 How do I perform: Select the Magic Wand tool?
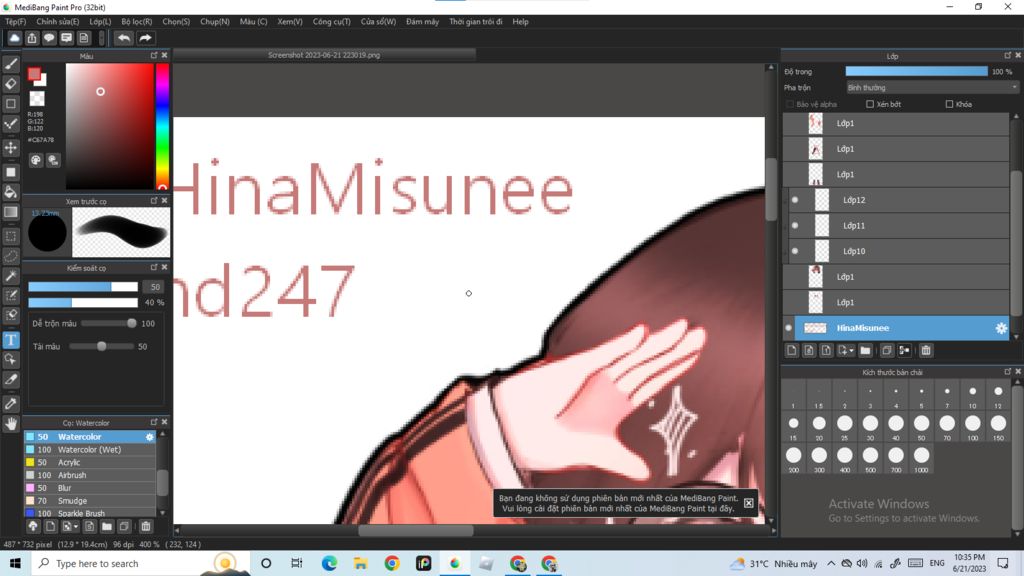pyautogui.click(x=11, y=276)
